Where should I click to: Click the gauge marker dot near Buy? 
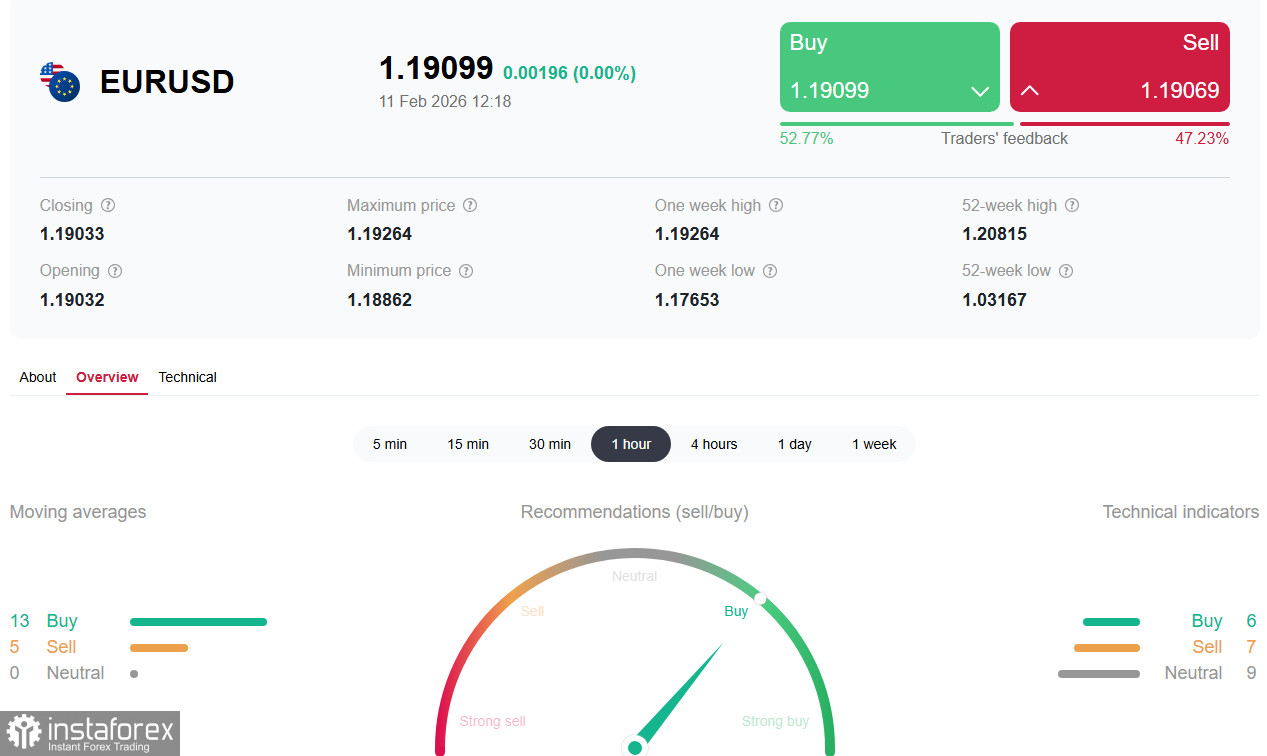point(760,599)
